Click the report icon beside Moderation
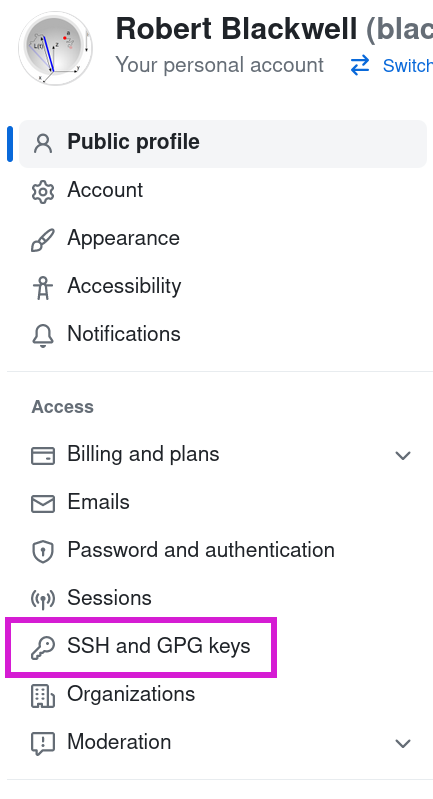433x799 pixels. pos(43,744)
